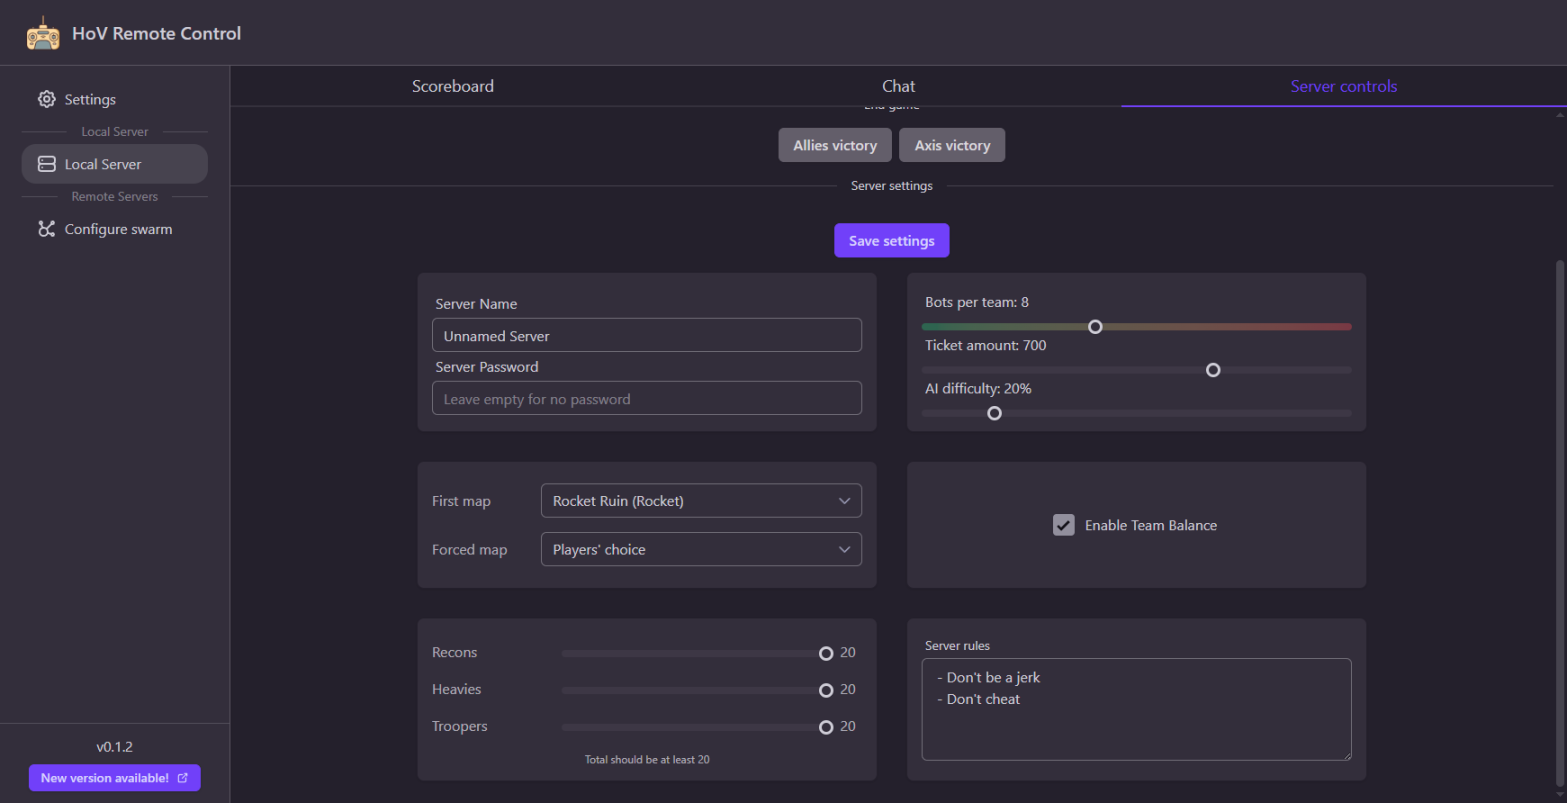This screenshot has width=1567, height=803.
Task: Click the Ticket amount slider handle
Action: pyautogui.click(x=1213, y=370)
